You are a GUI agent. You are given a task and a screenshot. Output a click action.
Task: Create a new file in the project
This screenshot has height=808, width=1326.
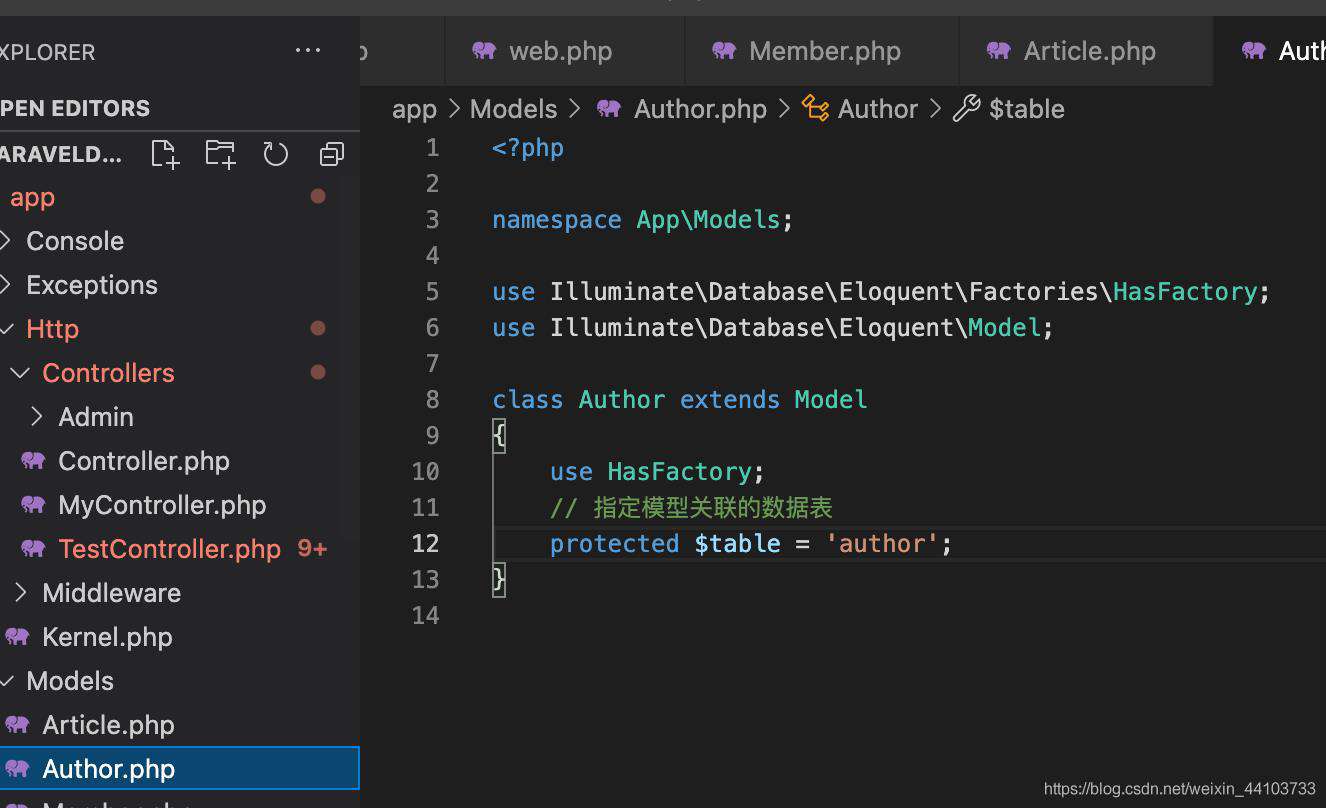pos(165,154)
